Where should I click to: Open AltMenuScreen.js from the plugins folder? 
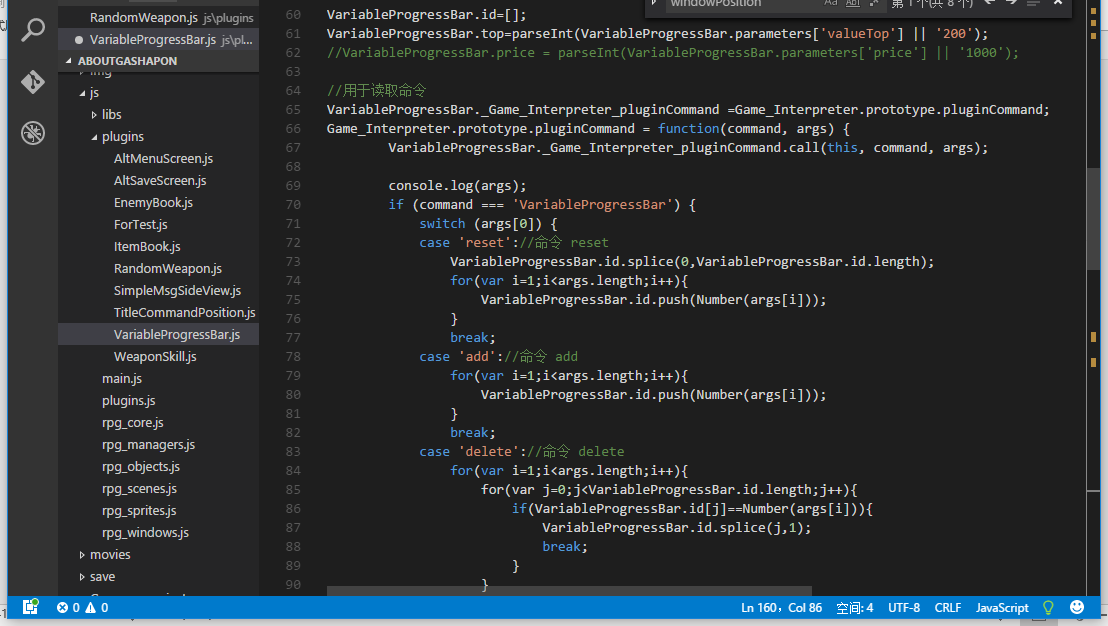[x=163, y=159]
